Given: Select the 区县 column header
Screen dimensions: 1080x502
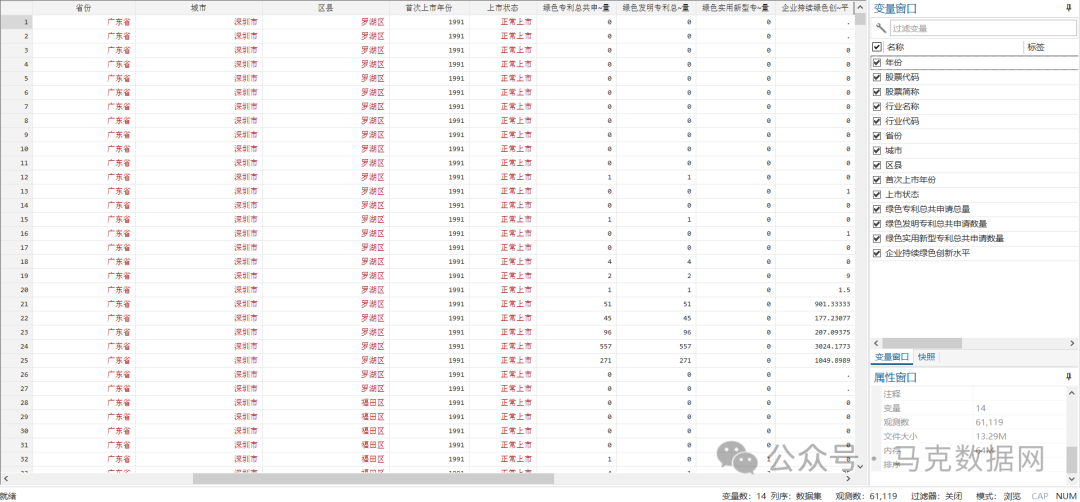Looking at the screenshot, I should click(325, 8).
